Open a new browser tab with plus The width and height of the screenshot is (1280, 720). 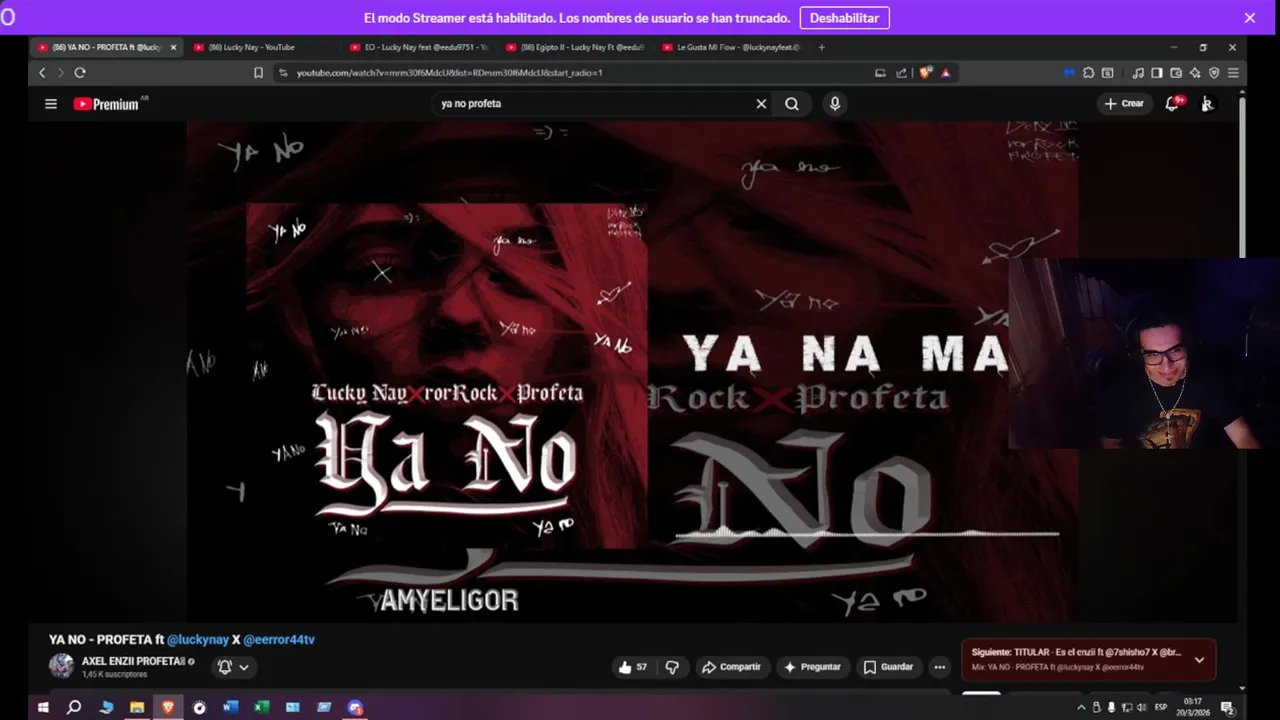point(822,47)
